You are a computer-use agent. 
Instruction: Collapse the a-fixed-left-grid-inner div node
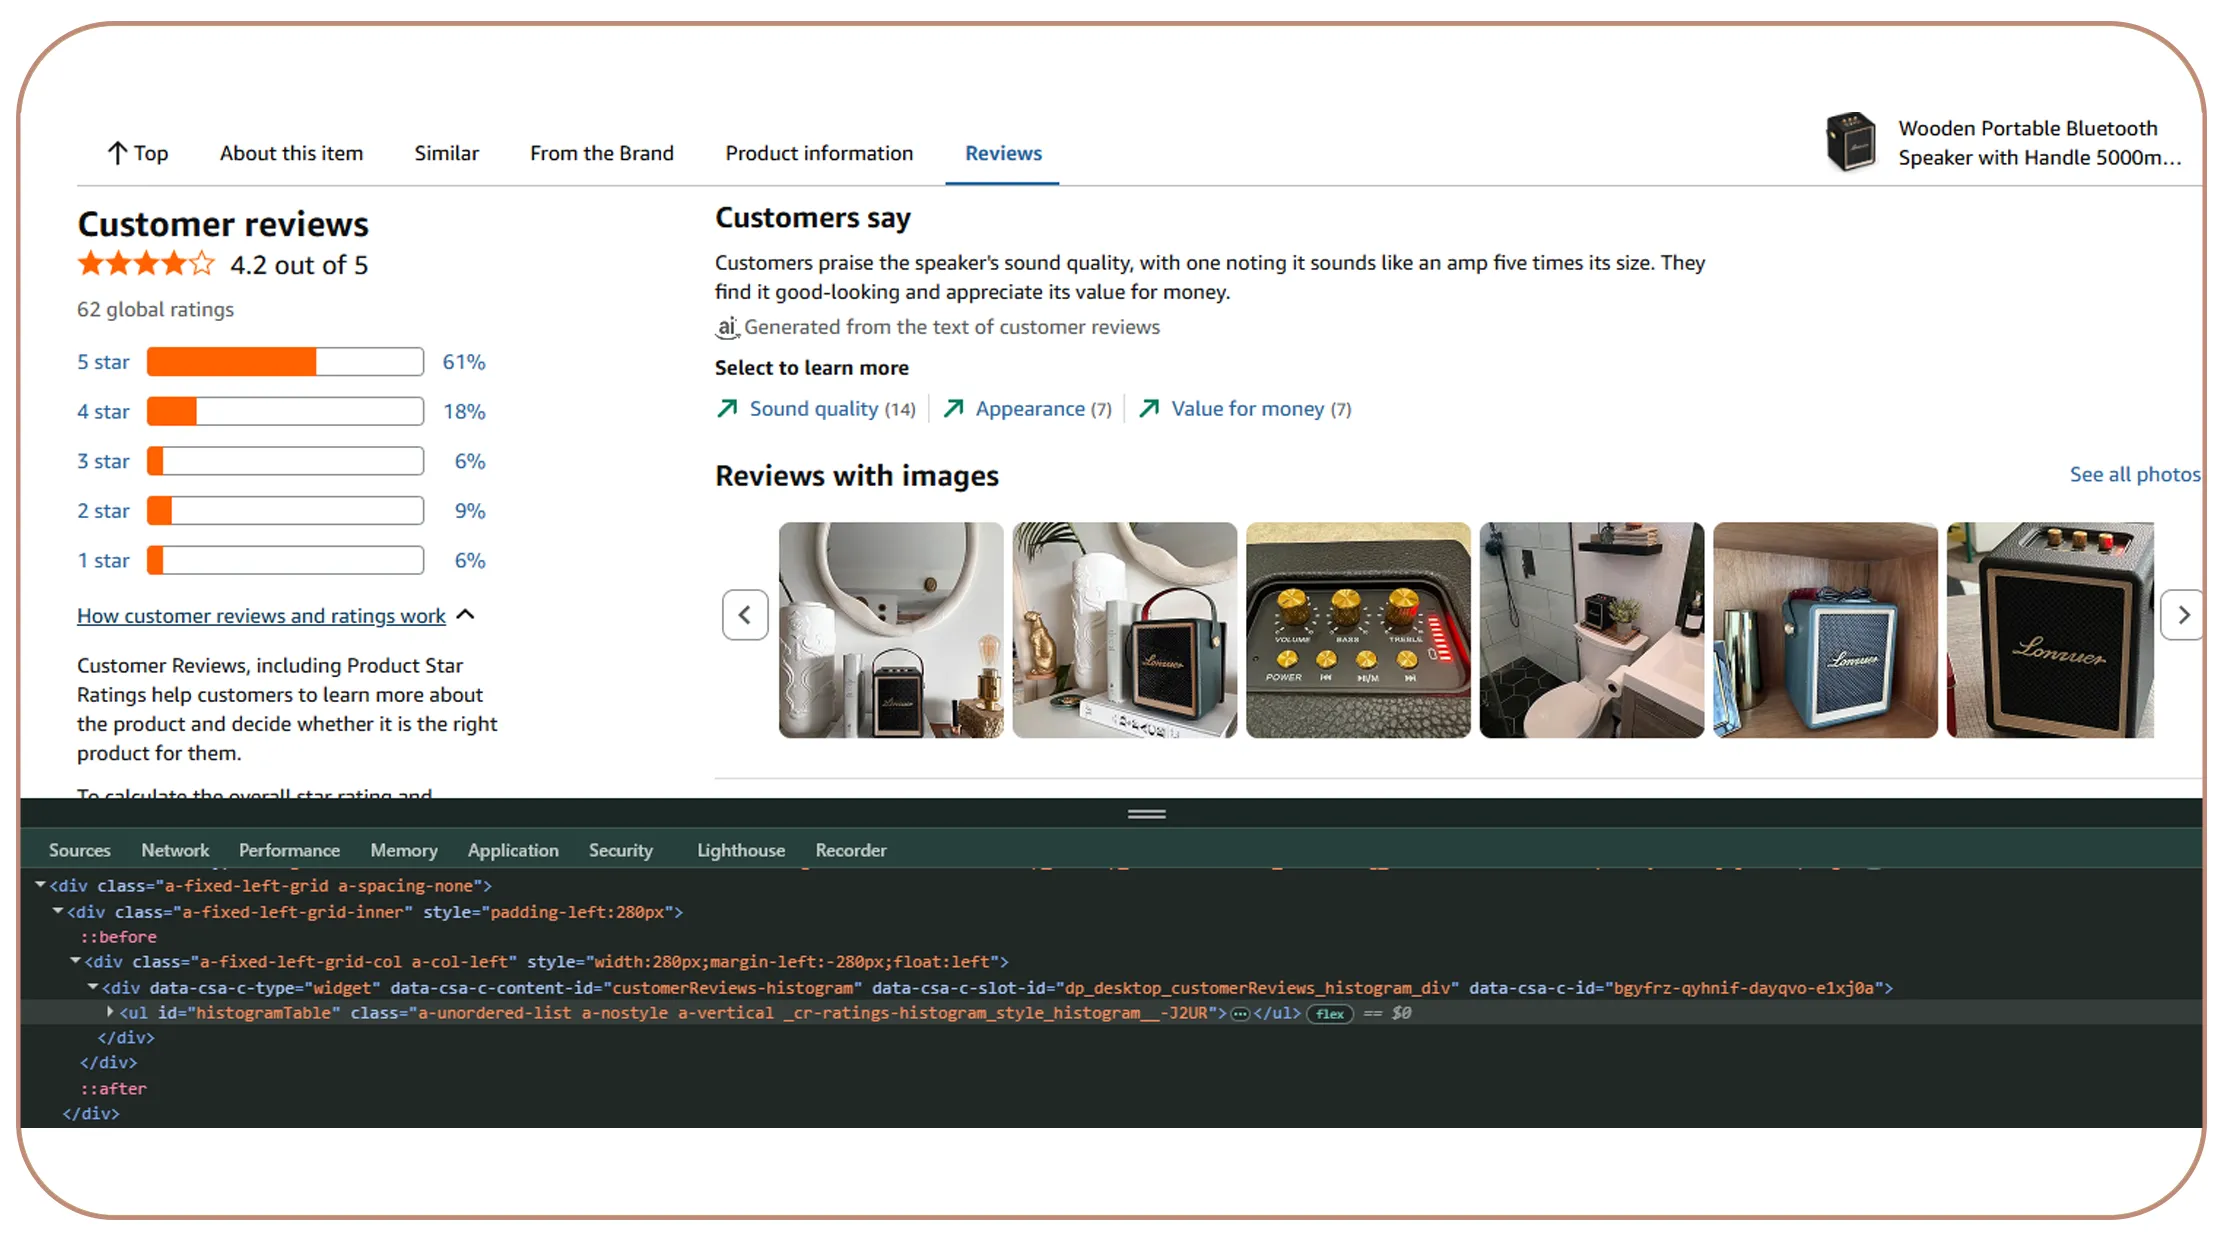[x=58, y=912]
